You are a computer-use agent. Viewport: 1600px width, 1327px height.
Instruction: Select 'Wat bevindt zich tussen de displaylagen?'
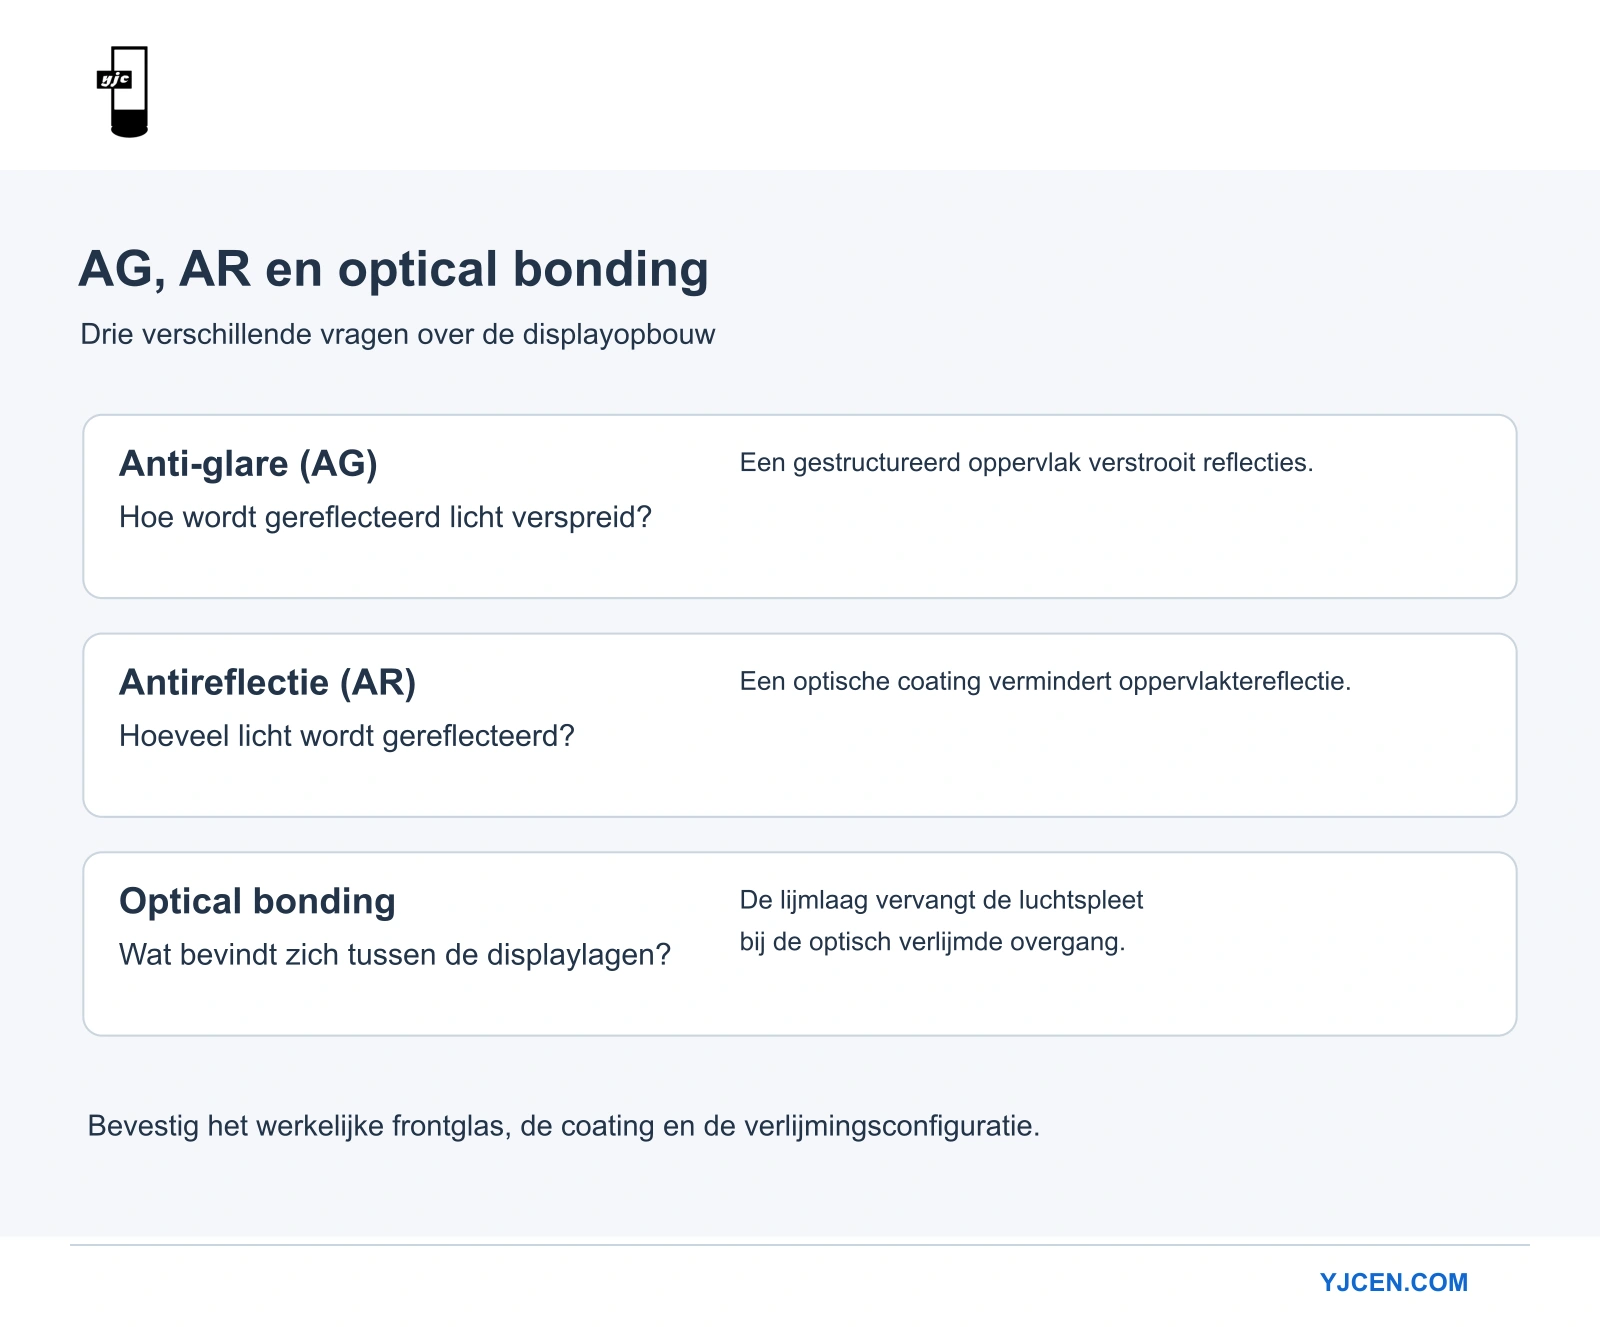395,955
